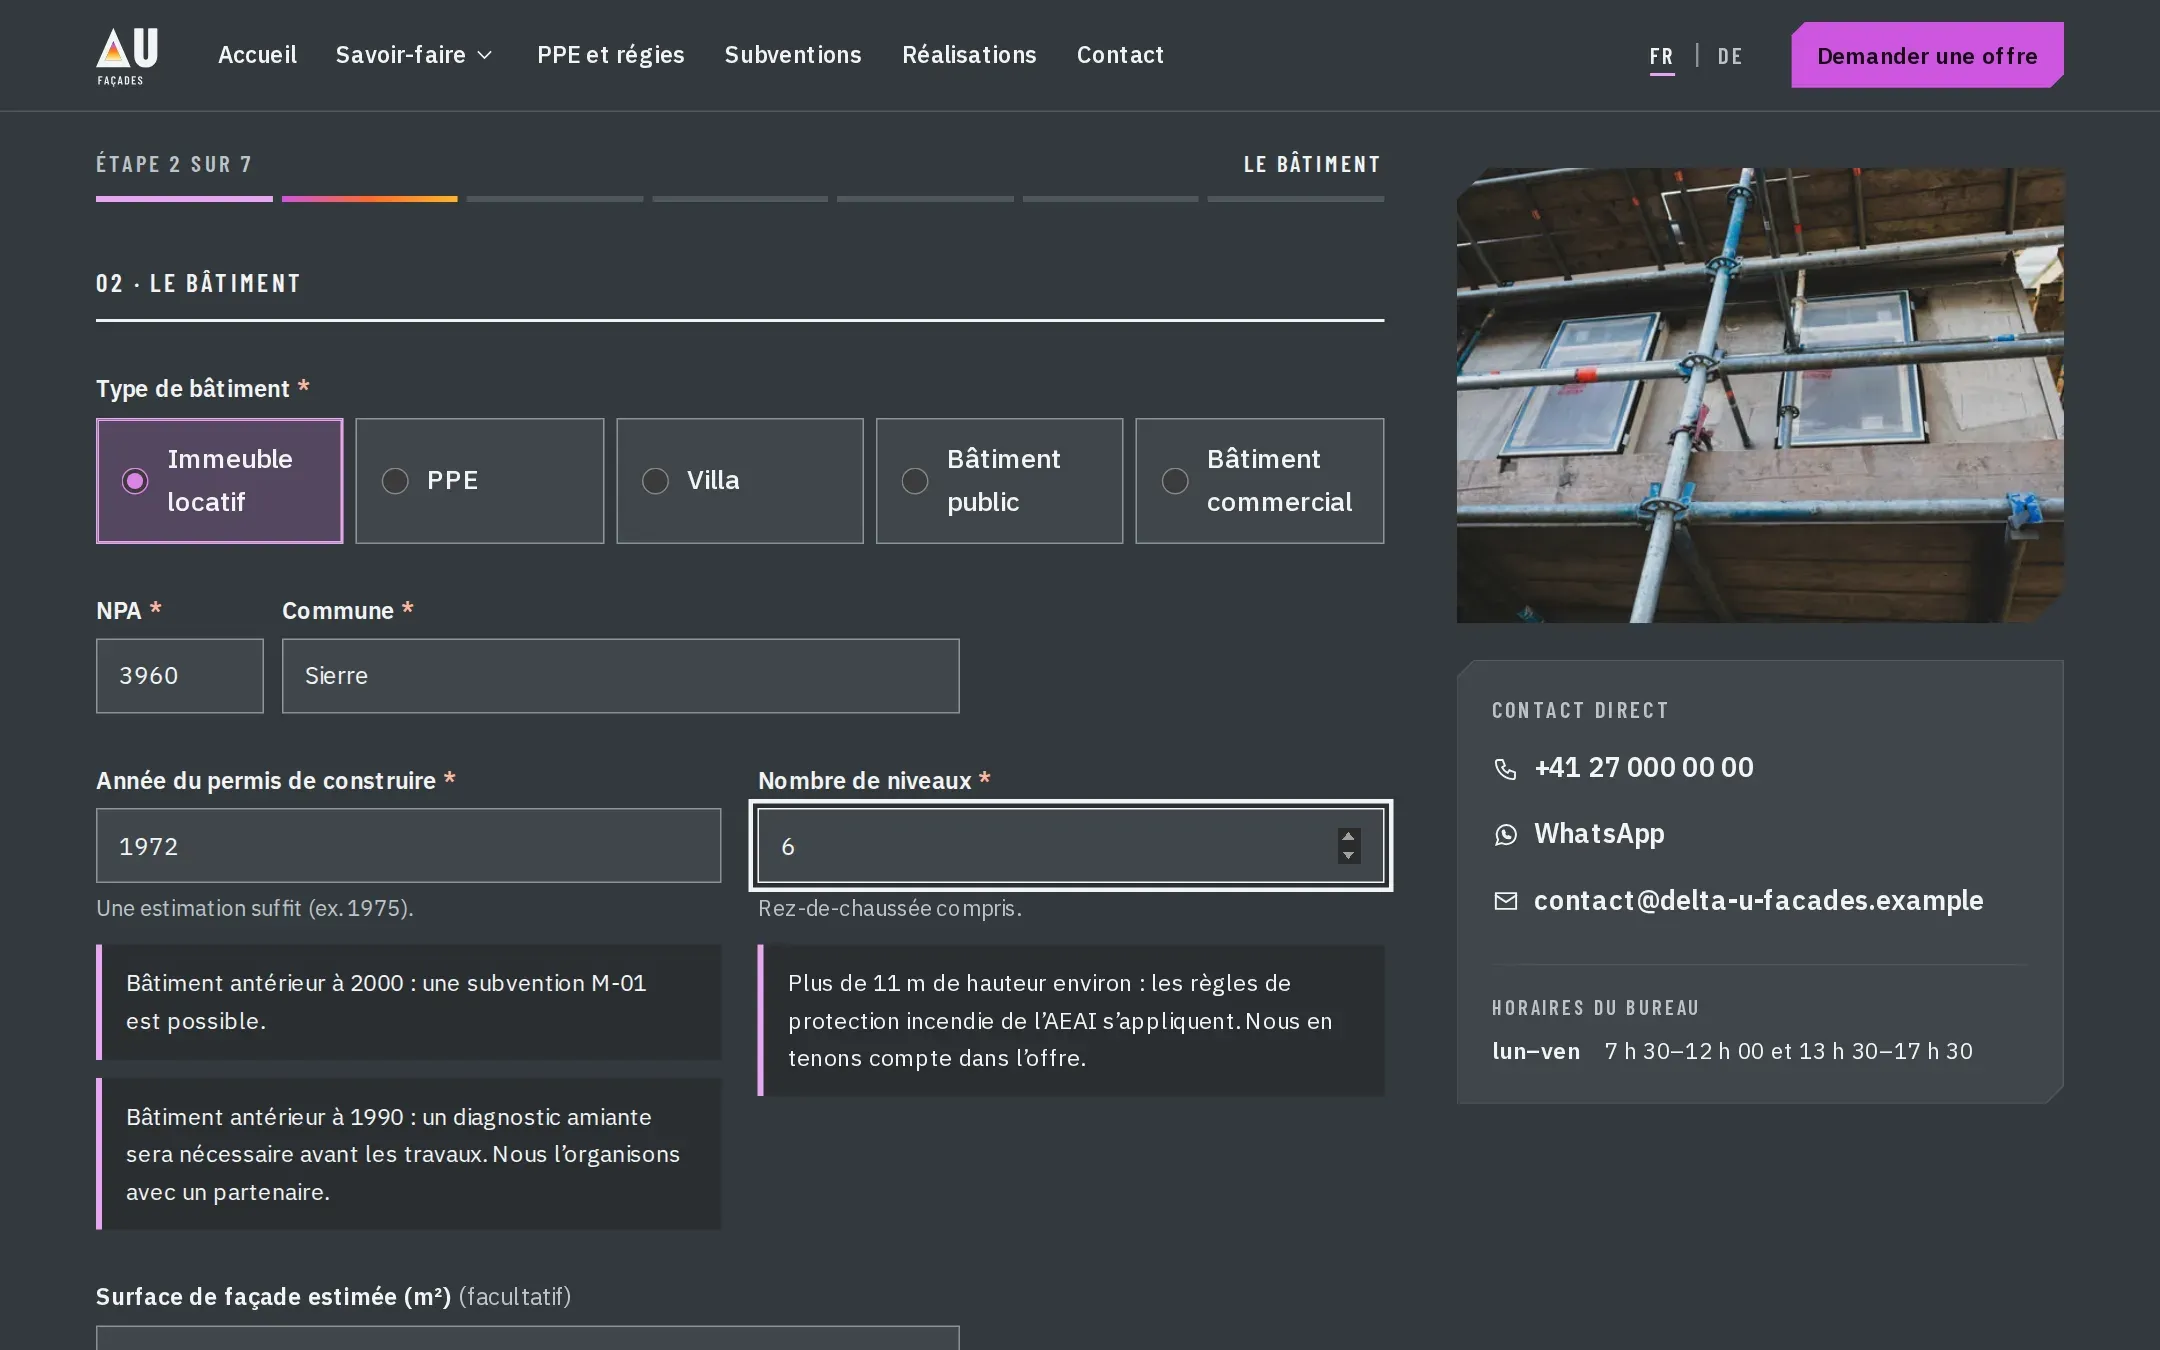Choose PPE as building type
Screen dimensions: 2160x1350
480,481
